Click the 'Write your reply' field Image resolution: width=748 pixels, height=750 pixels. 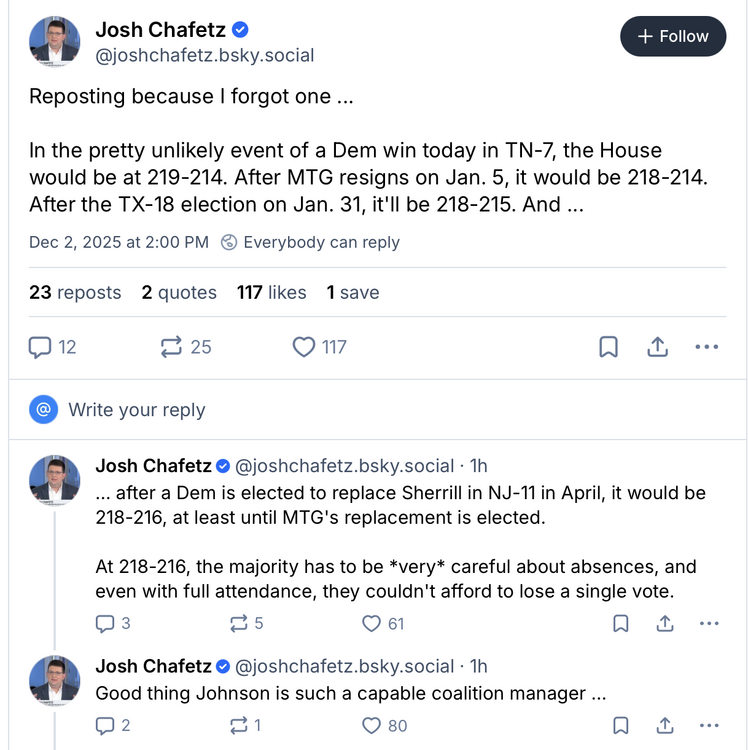tap(137, 410)
